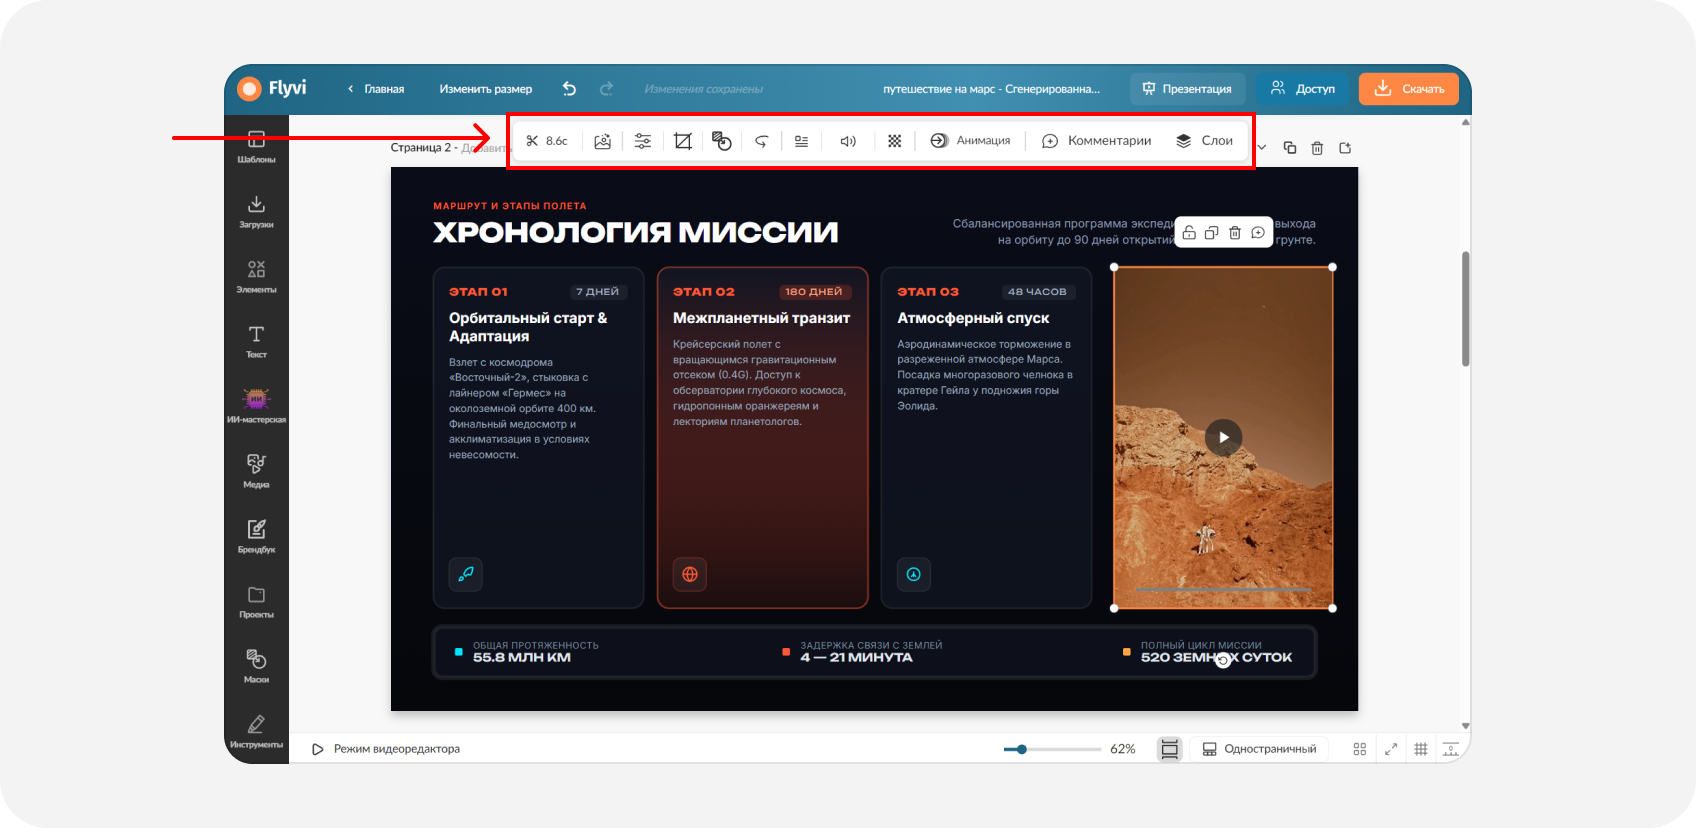The width and height of the screenshot is (1696, 828).
Task: Open the Медиа sidebar tab
Action: click(x=256, y=472)
